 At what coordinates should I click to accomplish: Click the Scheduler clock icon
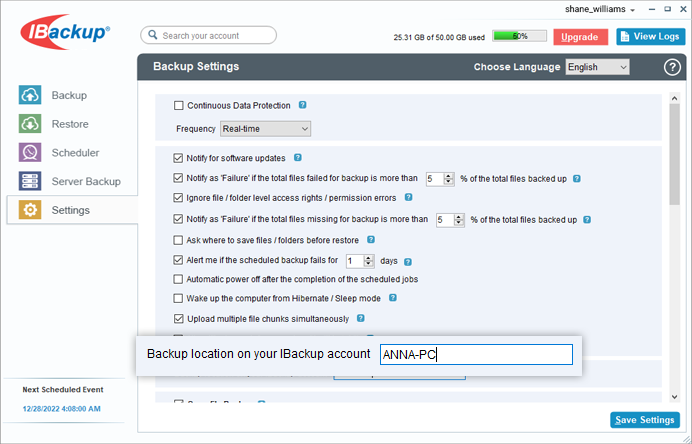pos(31,153)
